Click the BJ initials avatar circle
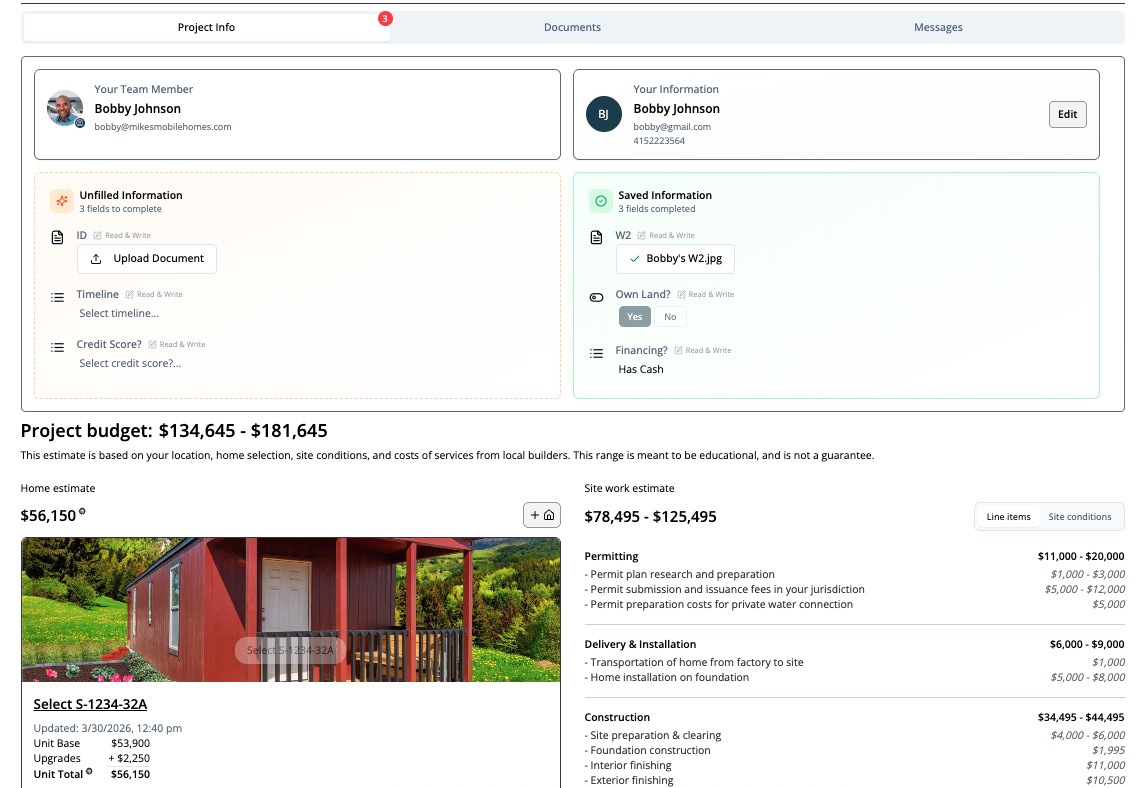Image resolution: width=1147 pixels, height=788 pixels. (603, 114)
